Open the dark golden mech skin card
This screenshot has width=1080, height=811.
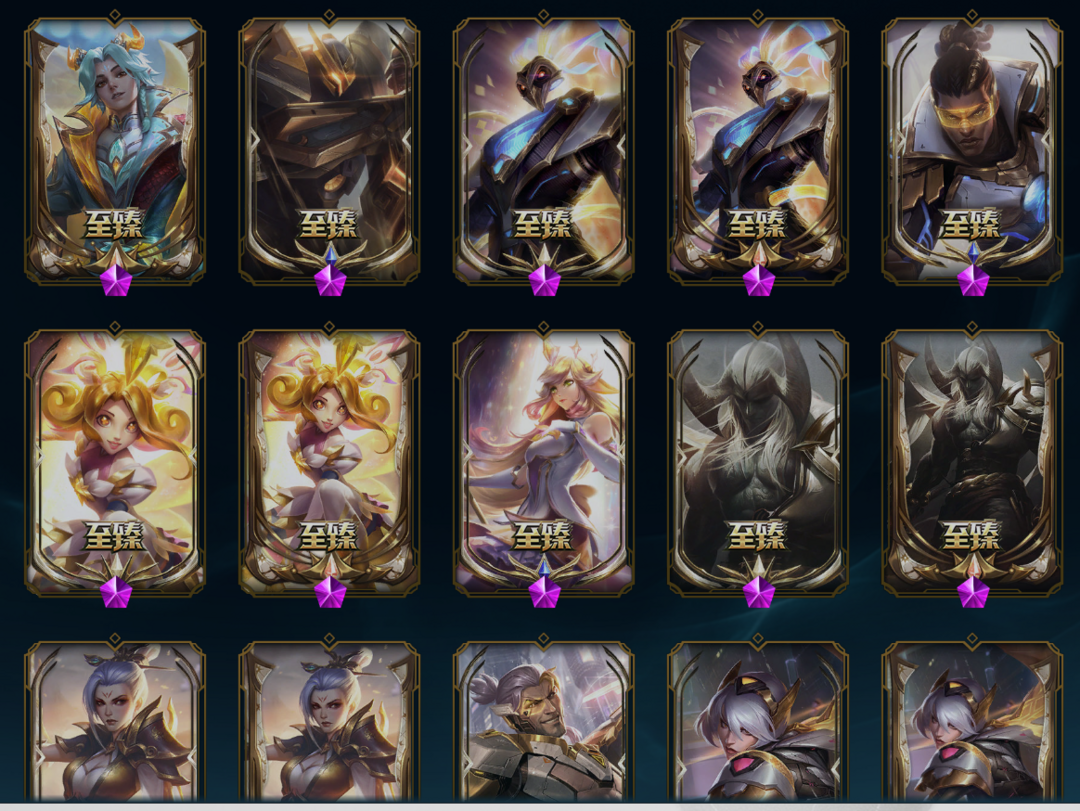click(329, 150)
